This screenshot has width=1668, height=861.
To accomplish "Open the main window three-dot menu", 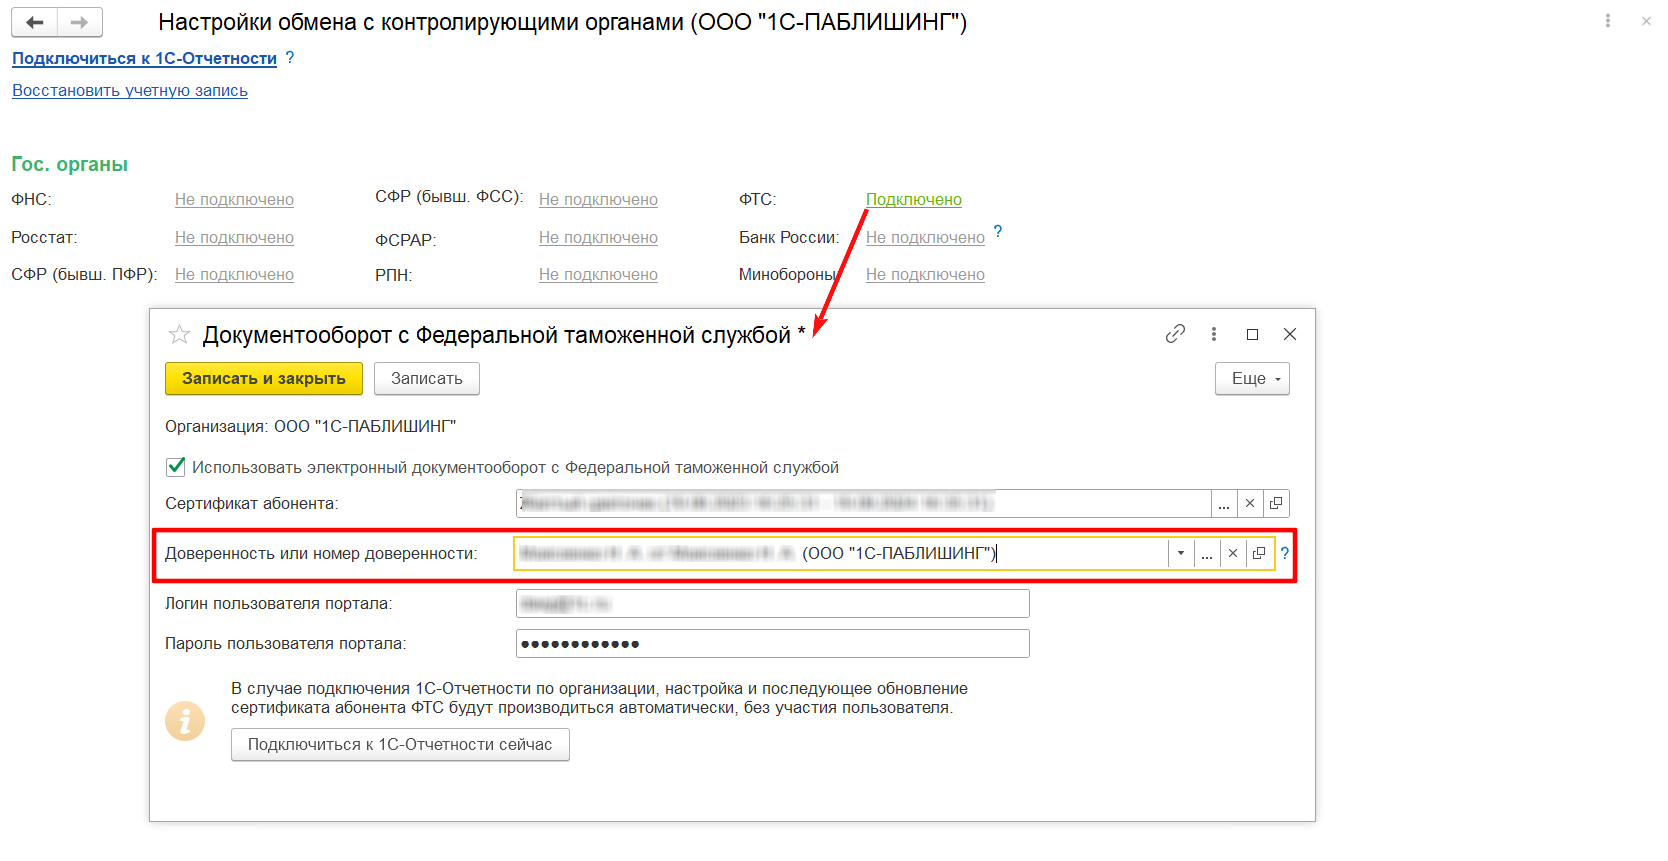I will tap(1608, 21).
